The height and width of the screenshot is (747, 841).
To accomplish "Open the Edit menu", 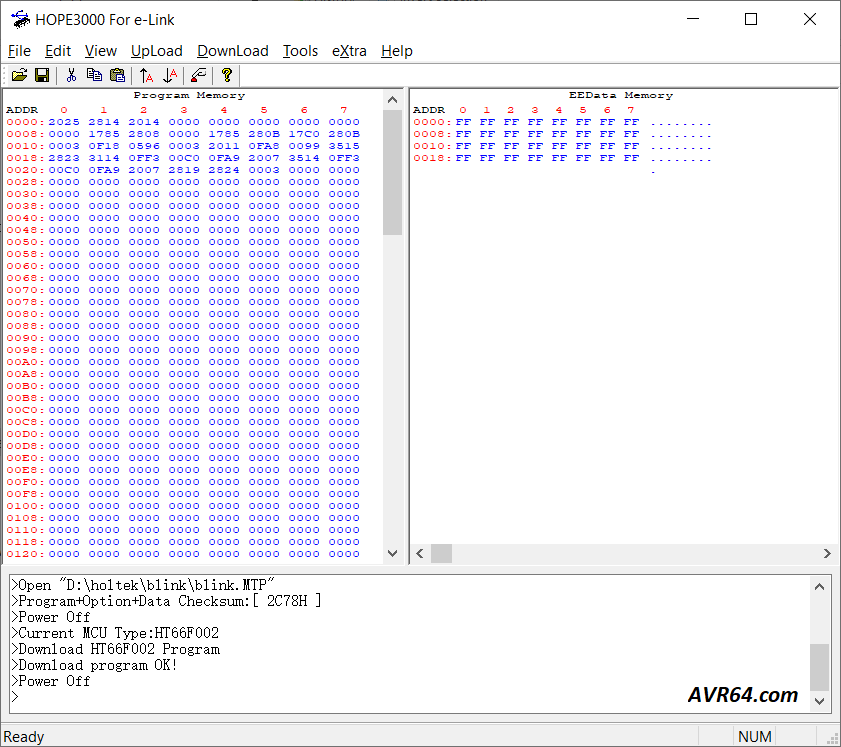I will (58, 51).
